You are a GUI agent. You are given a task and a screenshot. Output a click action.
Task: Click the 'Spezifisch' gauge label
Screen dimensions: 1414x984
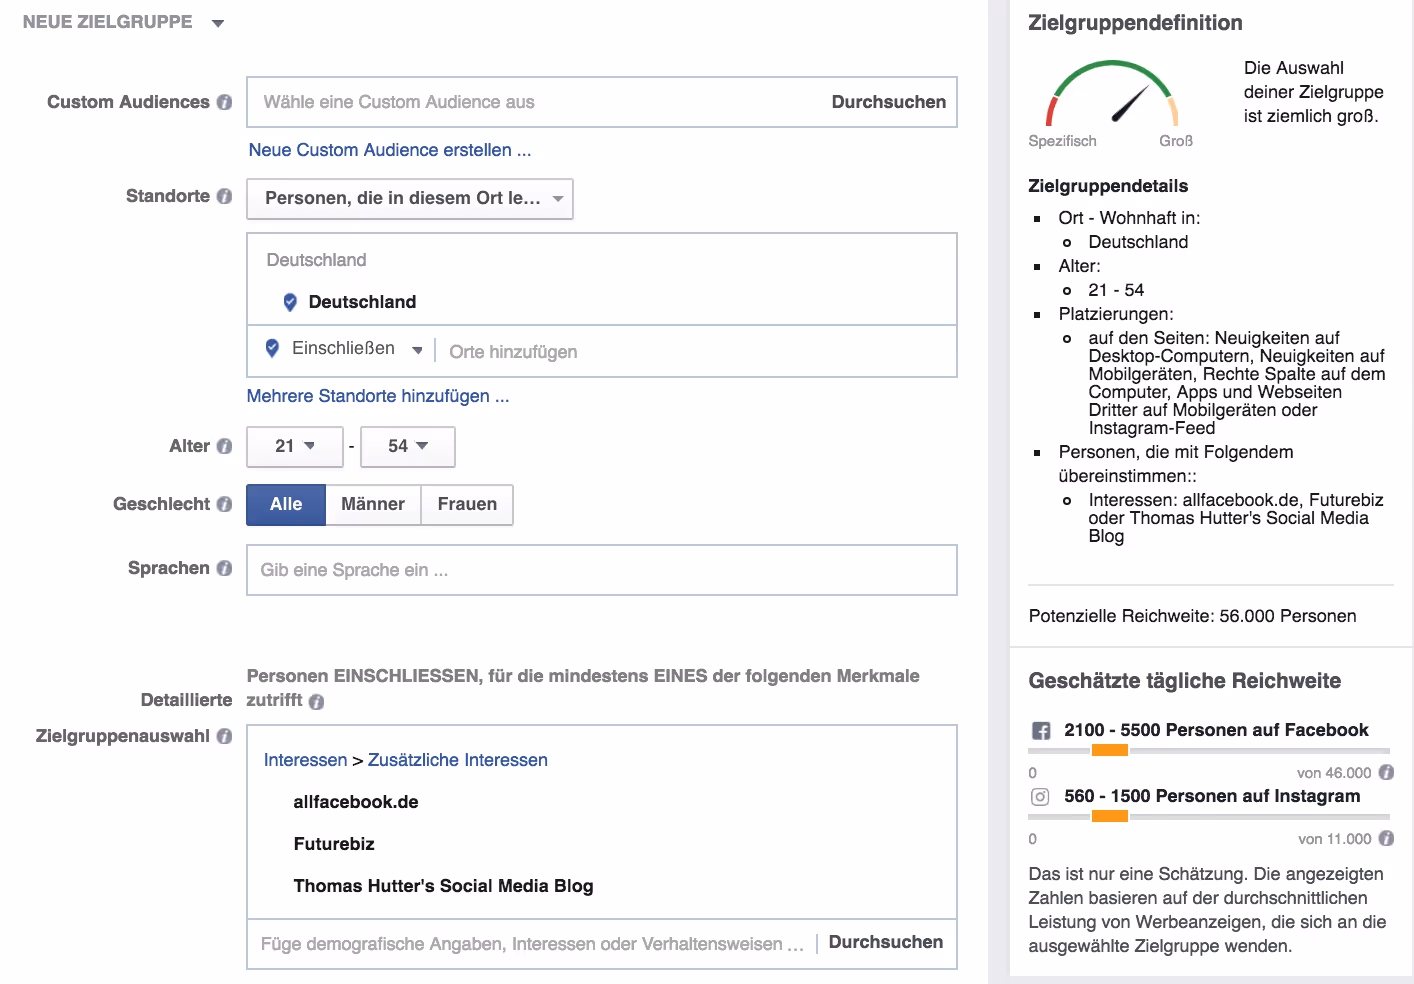click(1062, 141)
